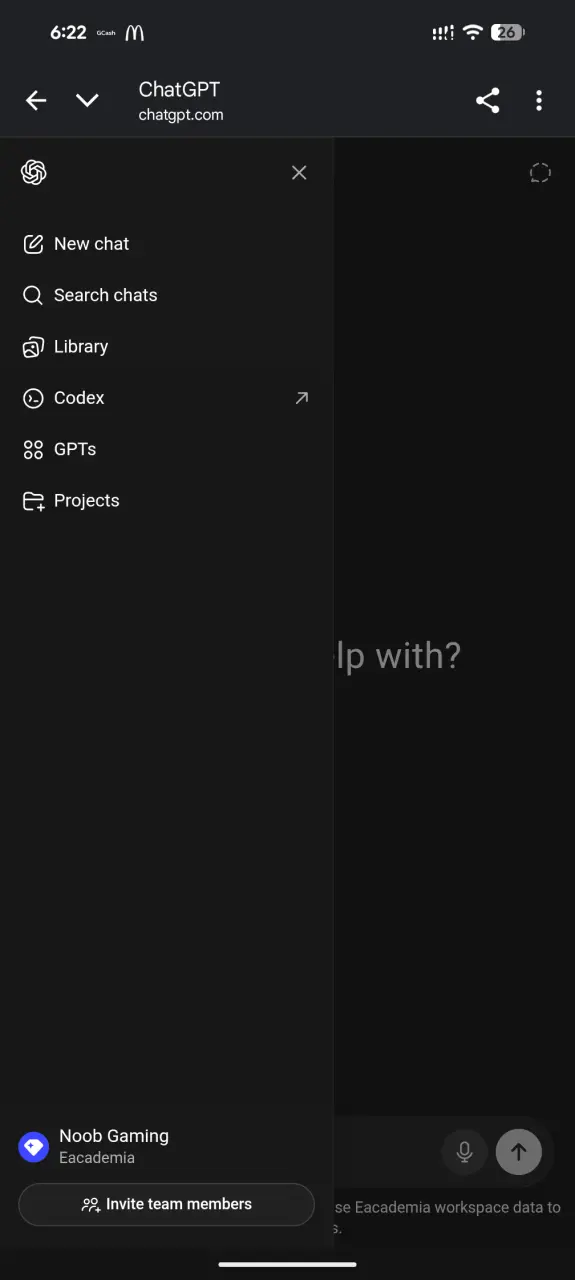Open Search chats
Image resolution: width=575 pixels, height=1280 pixels.
tap(166, 295)
